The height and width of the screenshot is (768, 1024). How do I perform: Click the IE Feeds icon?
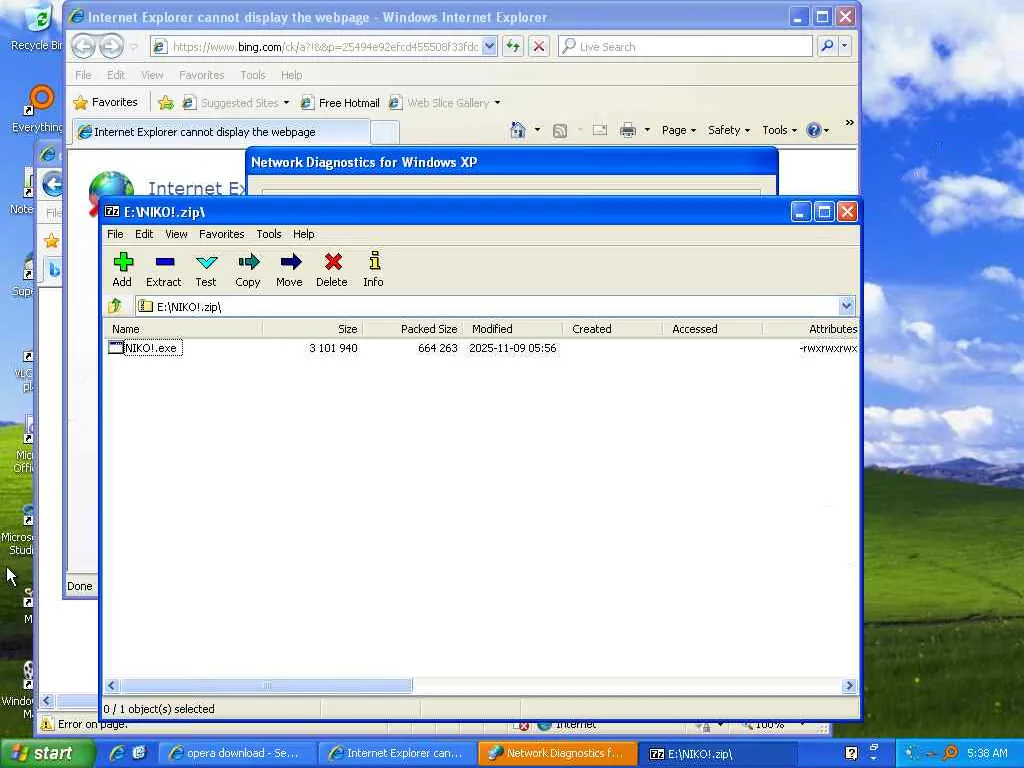click(x=560, y=131)
